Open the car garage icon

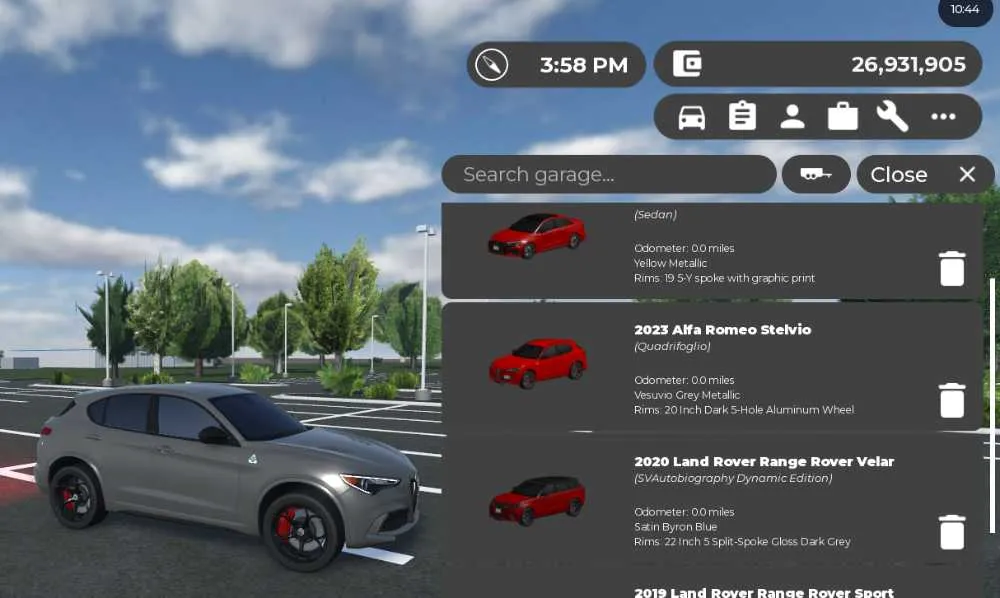click(692, 117)
